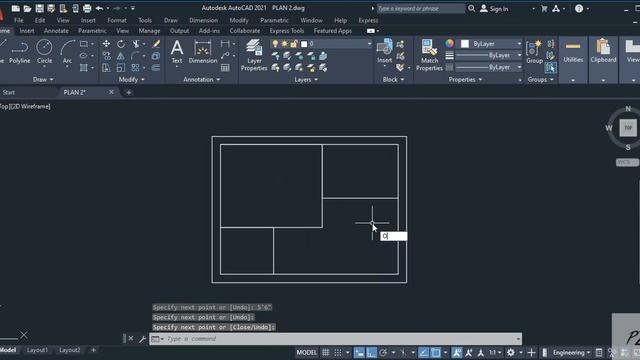This screenshot has height=360, width=640.
Task: Switch to the Start document tab
Action: click(9, 92)
